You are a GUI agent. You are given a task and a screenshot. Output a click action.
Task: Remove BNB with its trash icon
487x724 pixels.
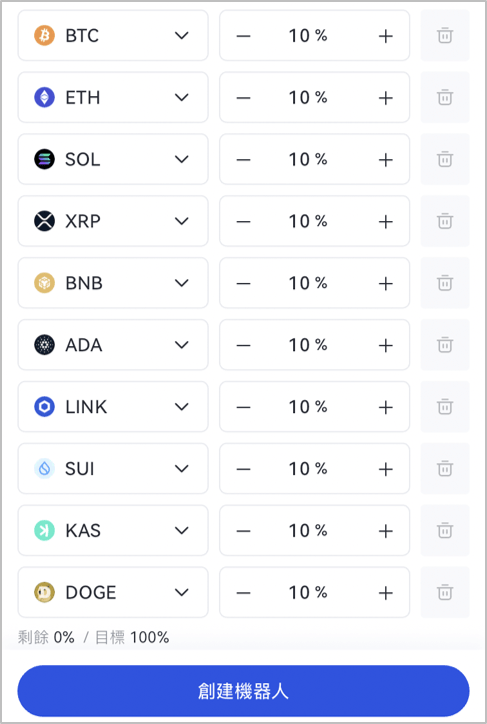coord(445,283)
